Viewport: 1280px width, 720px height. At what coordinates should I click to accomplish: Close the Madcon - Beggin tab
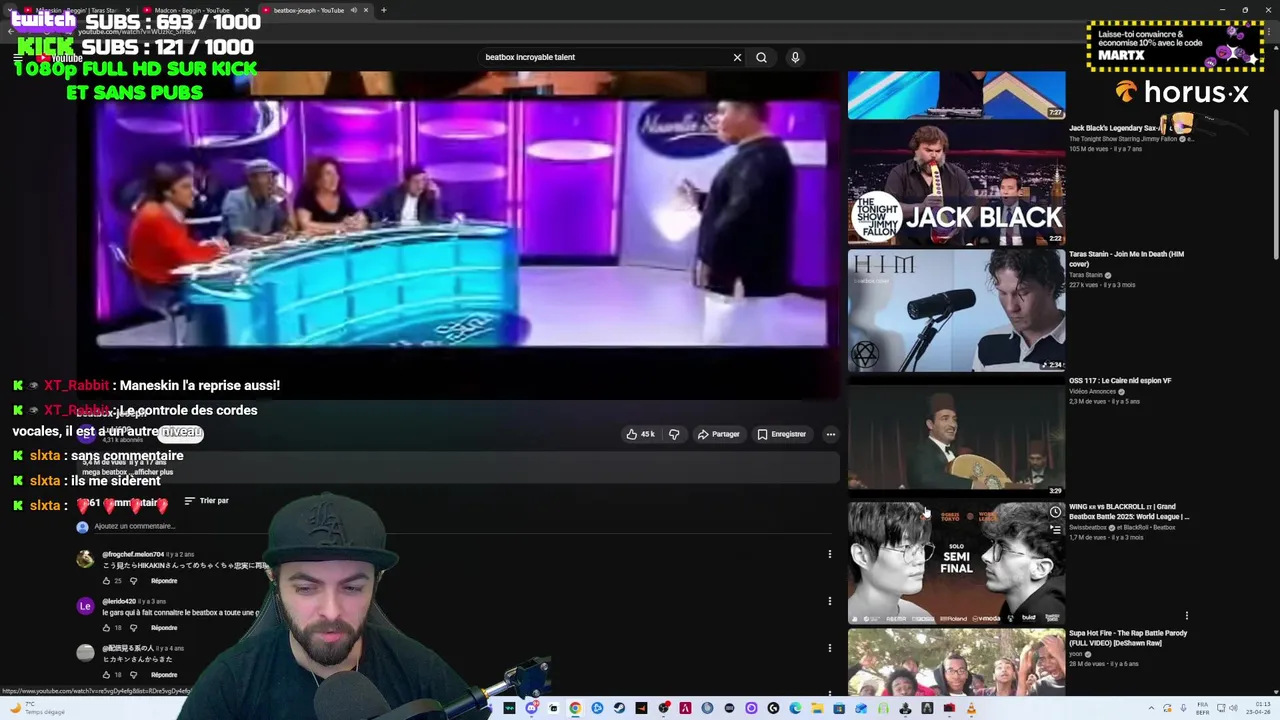(x=246, y=10)
